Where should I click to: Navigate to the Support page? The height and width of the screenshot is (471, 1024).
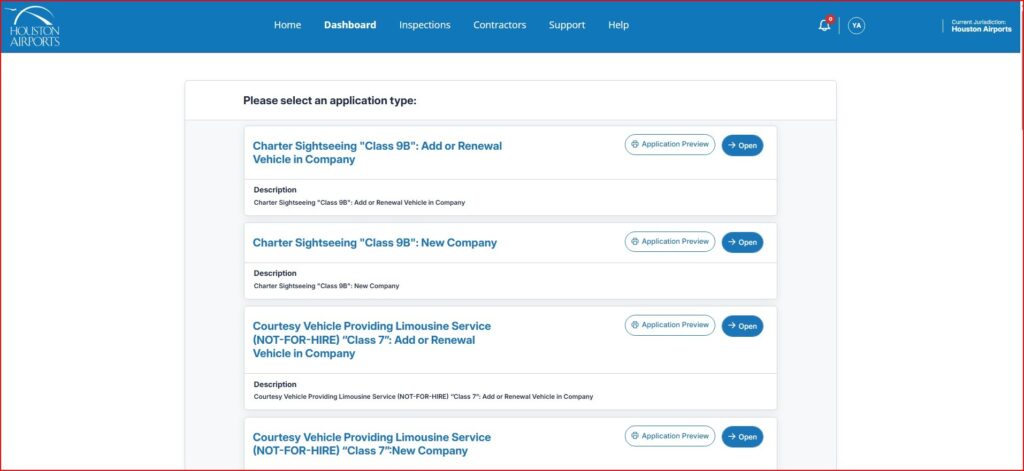click(567, 25)
